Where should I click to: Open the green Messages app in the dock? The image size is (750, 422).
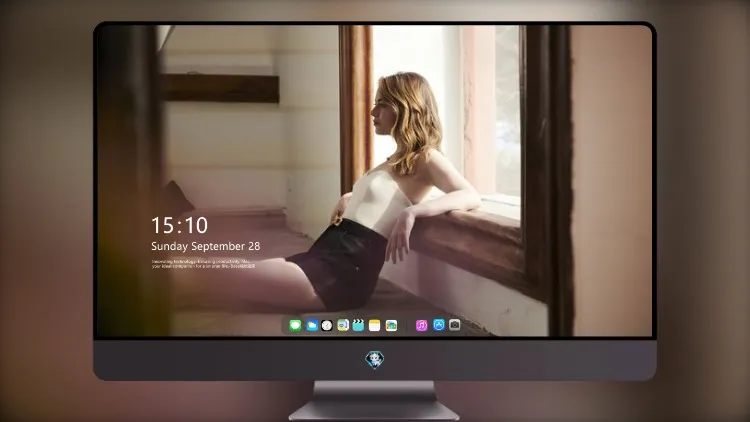295,325
